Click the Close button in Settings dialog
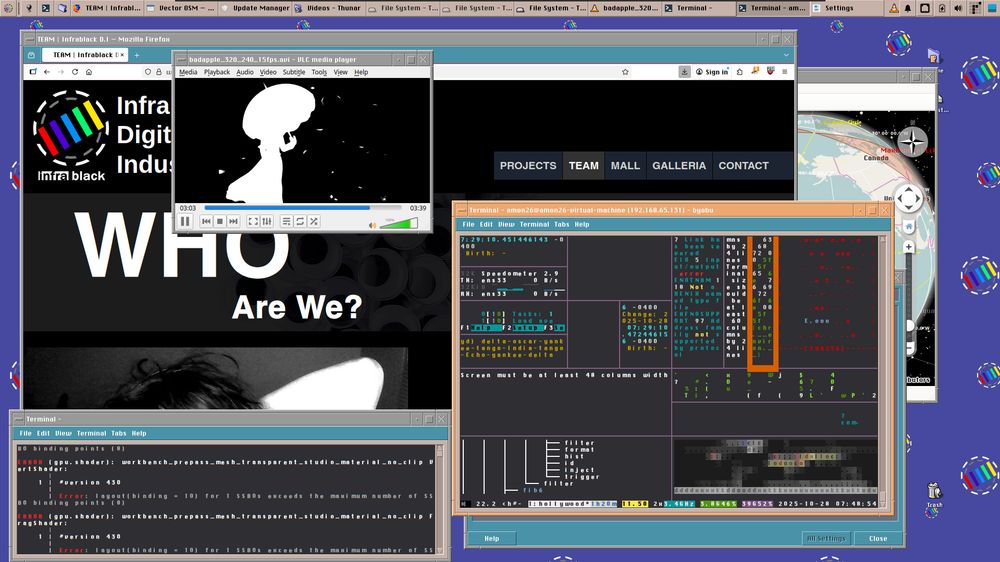Viewport: 1000px width, 562px height. pos(878,538)
